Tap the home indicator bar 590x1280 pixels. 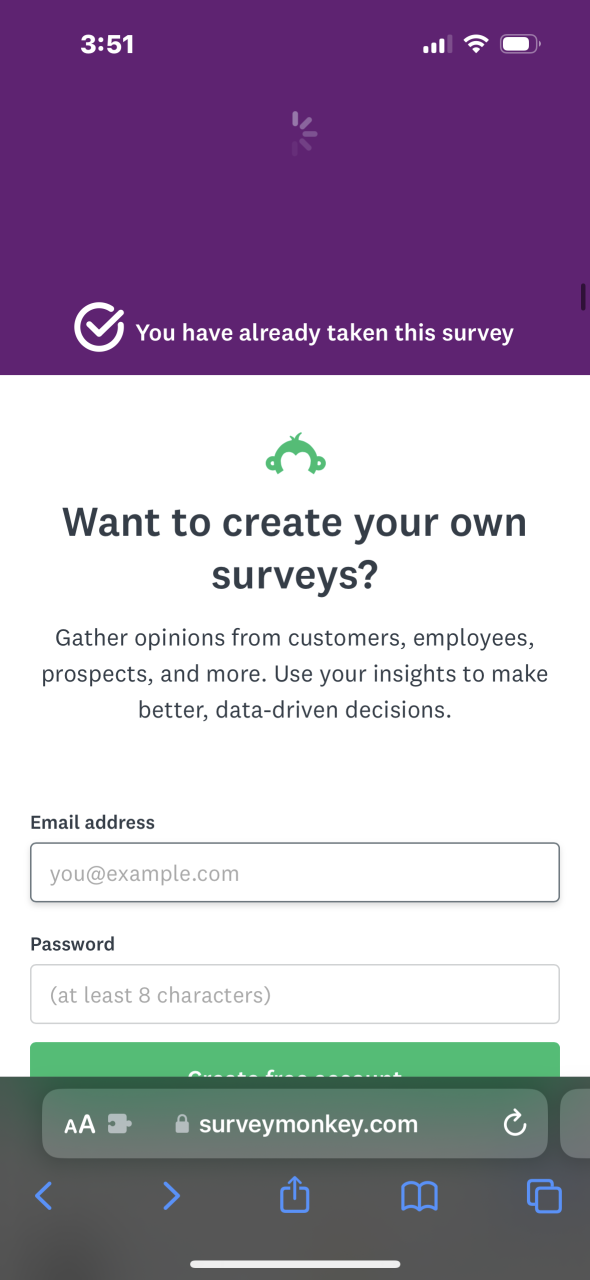pyautogui.click(x=295, y=1264)
